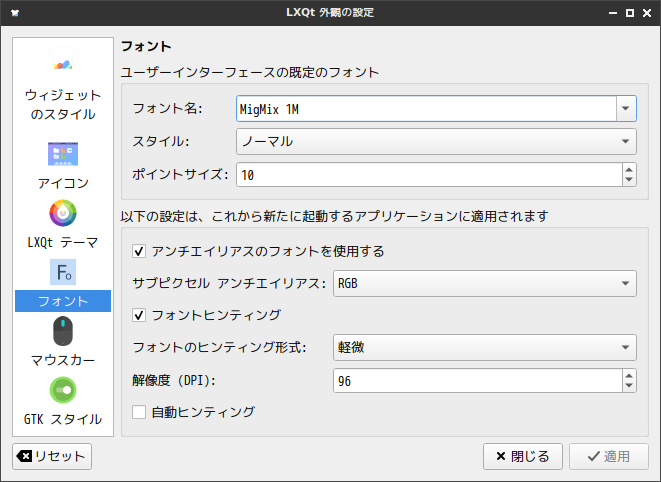
Task: Open the LXQt Theme color wheel icon
Action: point(62,213)
